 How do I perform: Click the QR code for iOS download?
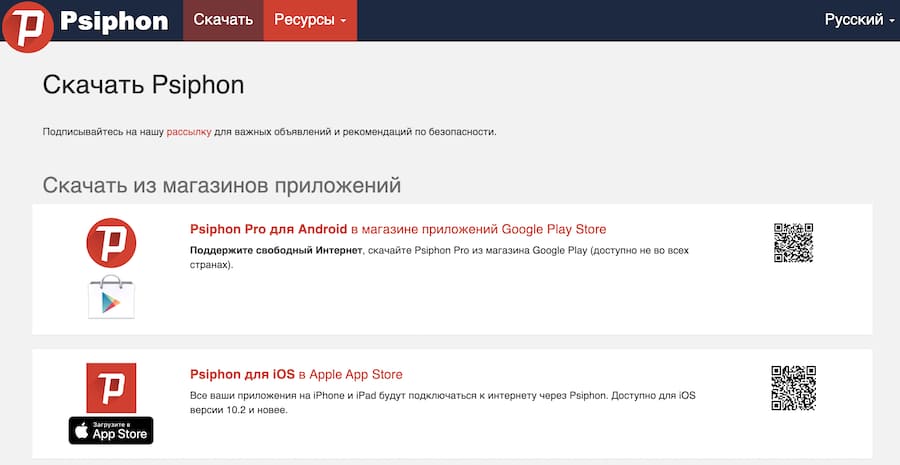point(793,388)
